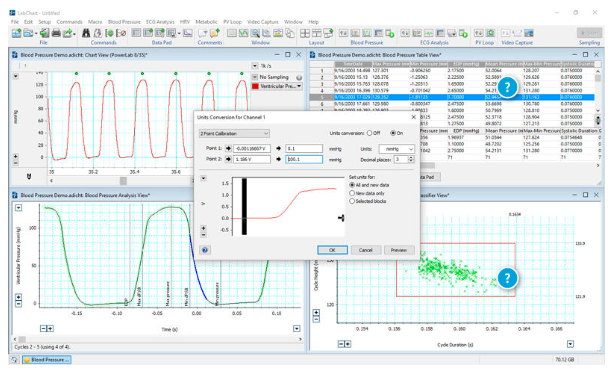The height and width of the screenshot is (372, 612).
Task: Click Blood Pressure group's green play icon
Action: coord(390,34)
